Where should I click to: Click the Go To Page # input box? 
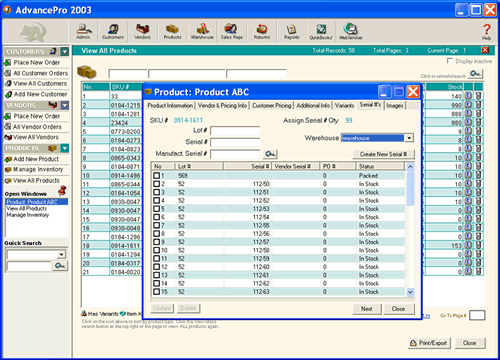click(477, 315)
